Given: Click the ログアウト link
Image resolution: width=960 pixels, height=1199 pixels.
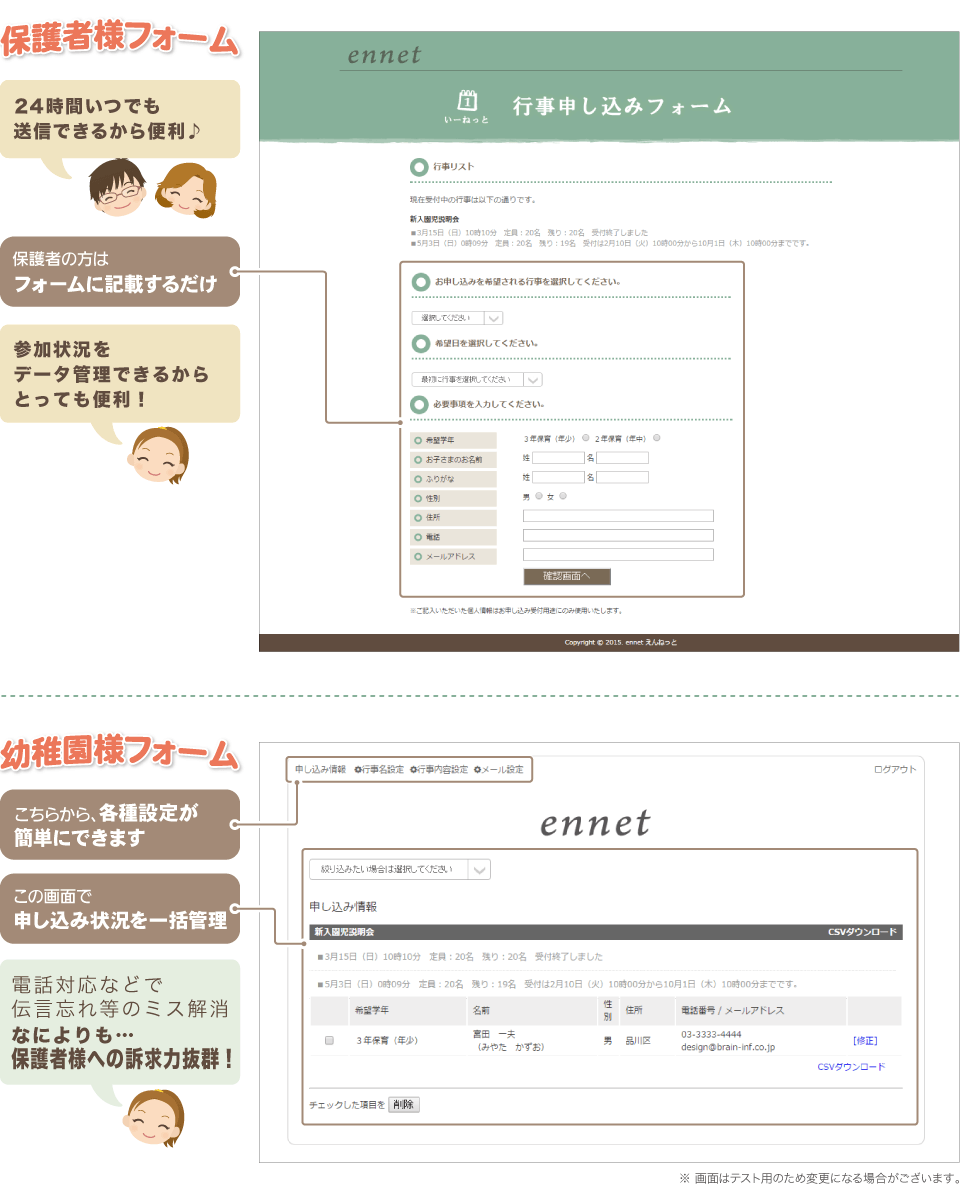Looking at the screenshot, I should [895, 769].
